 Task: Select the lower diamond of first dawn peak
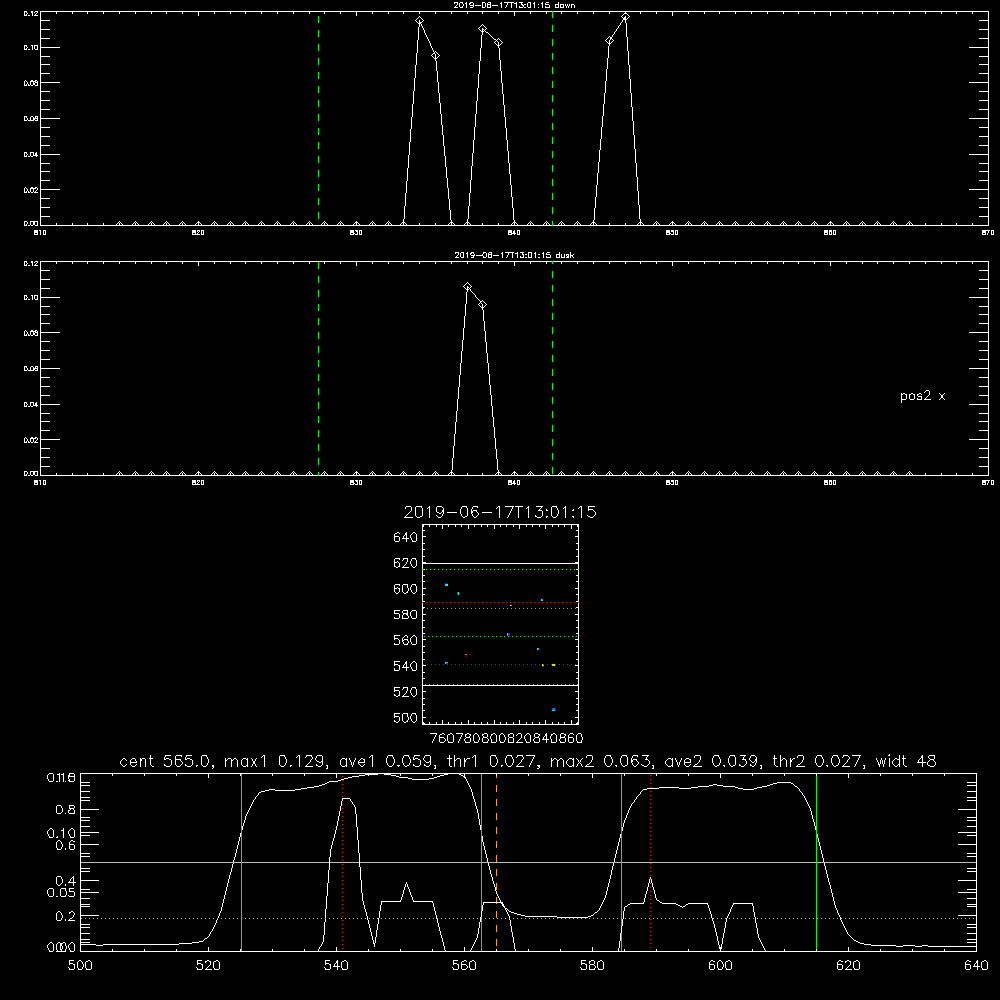click(x=436, y=56)
